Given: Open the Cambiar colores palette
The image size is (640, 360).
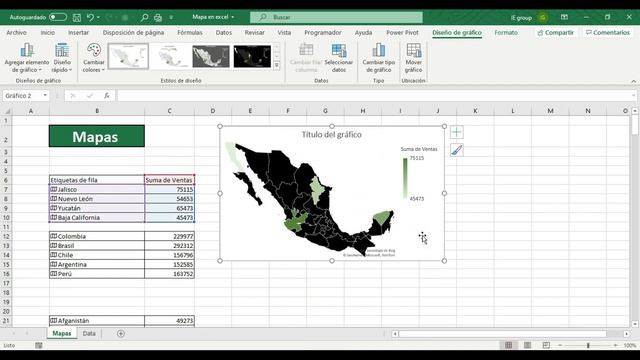Looking at the screenshot, I should coord(93,58).
